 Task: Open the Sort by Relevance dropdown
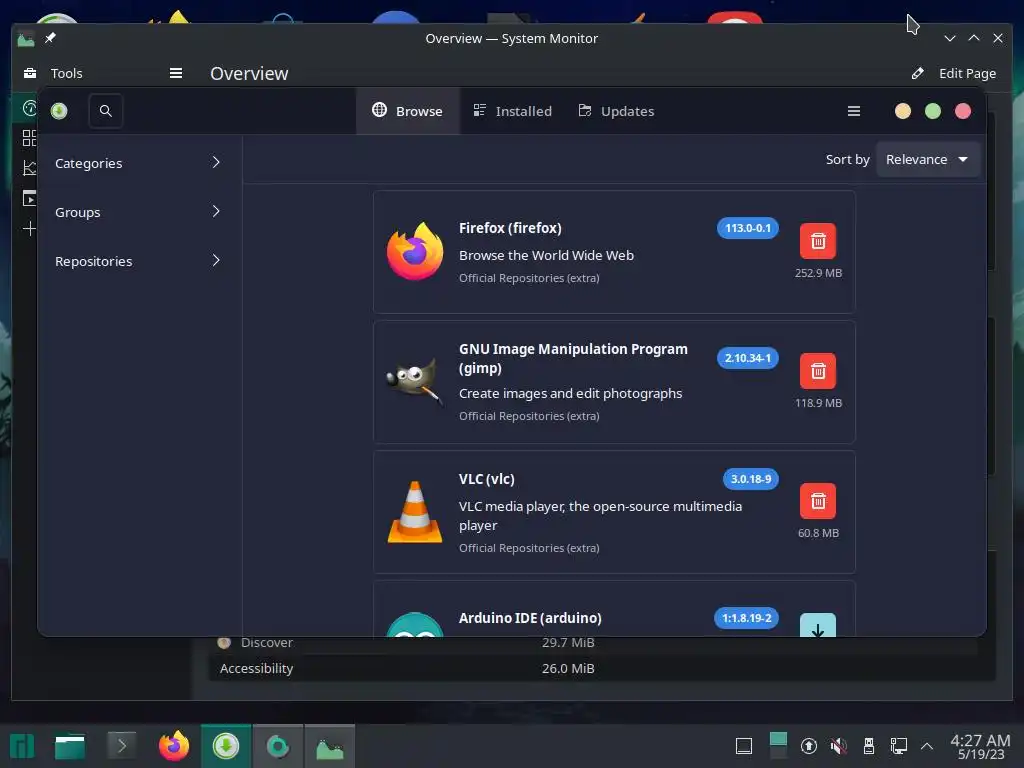[x=927, y=160]
